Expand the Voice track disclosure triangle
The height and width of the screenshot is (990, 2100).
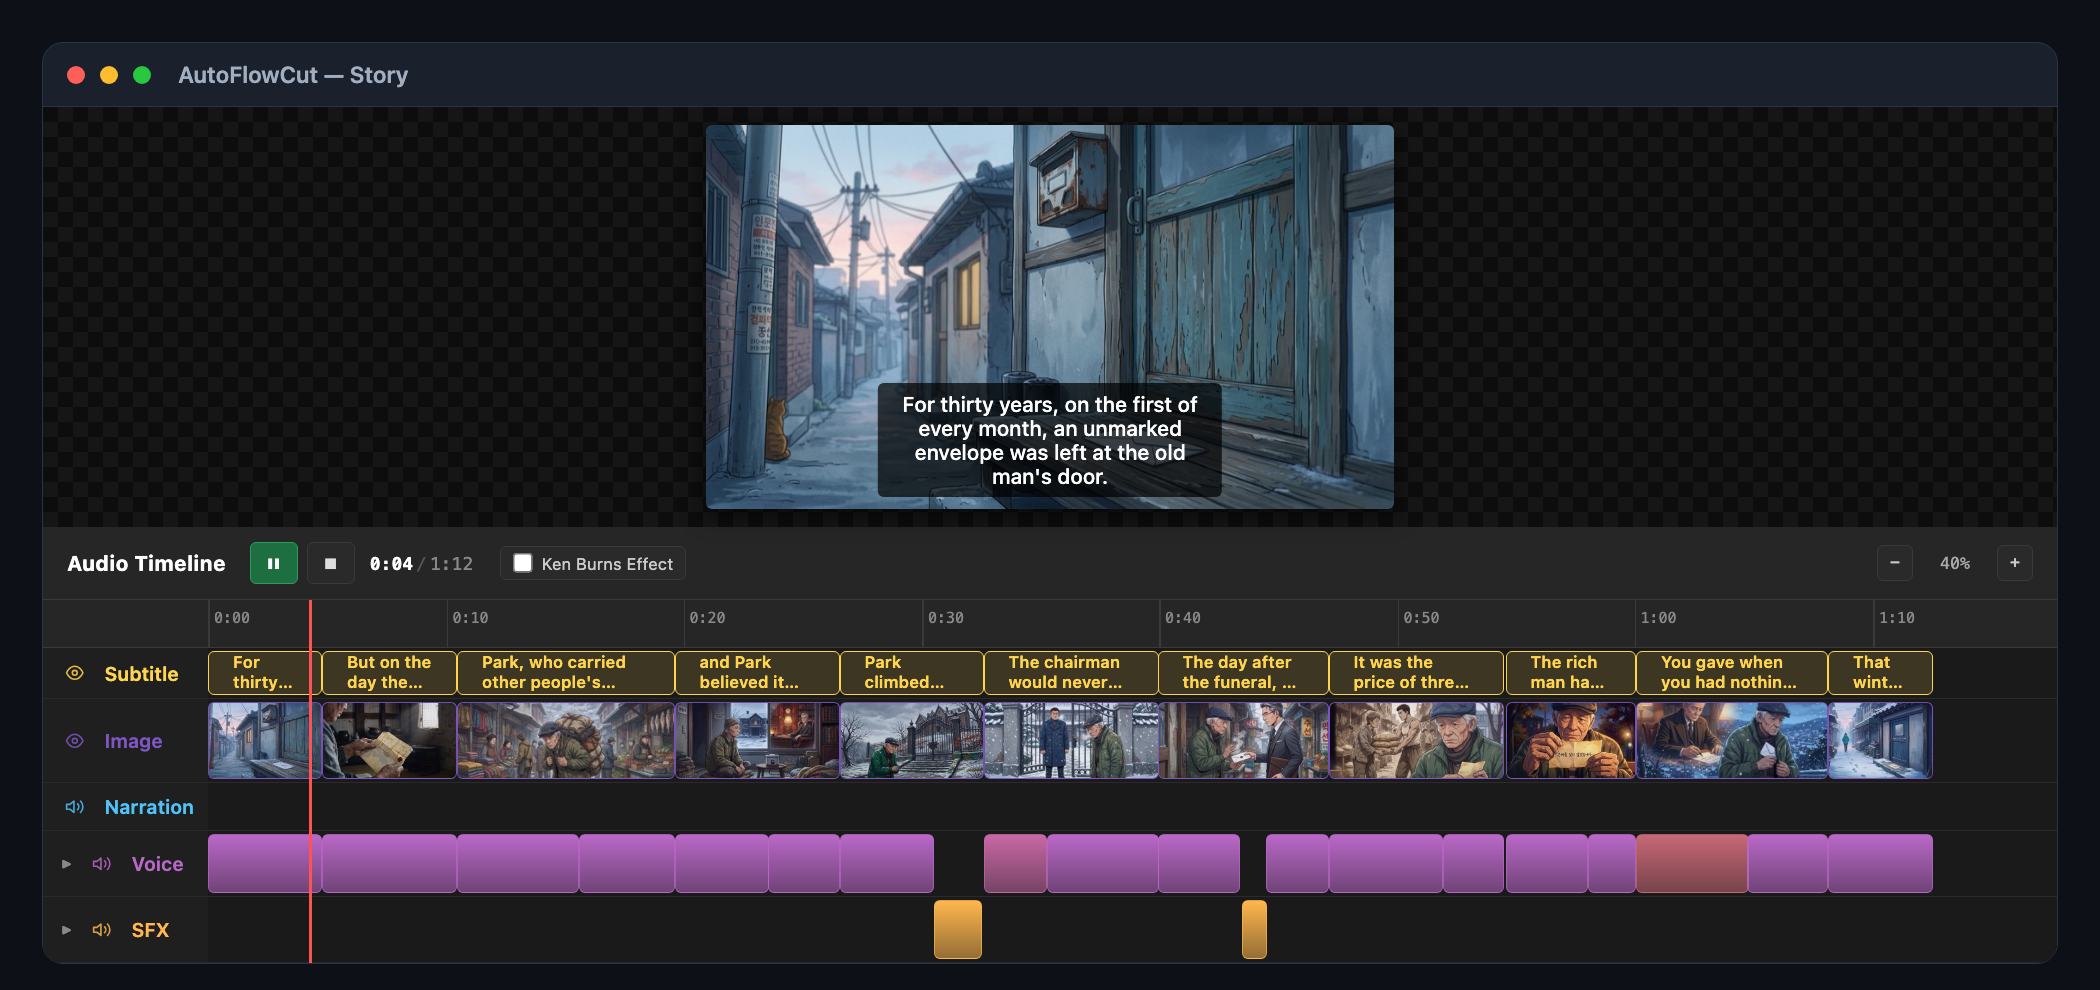click(x=66, y=864)
